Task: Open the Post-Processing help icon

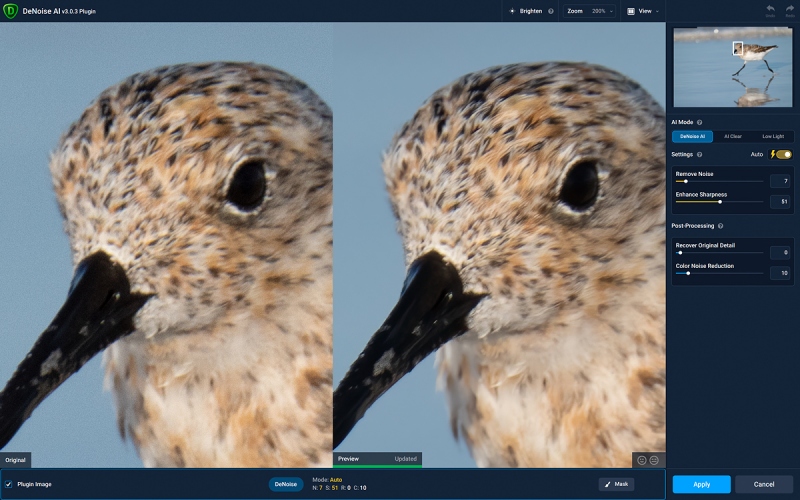Action: click(x=720, y=226)
